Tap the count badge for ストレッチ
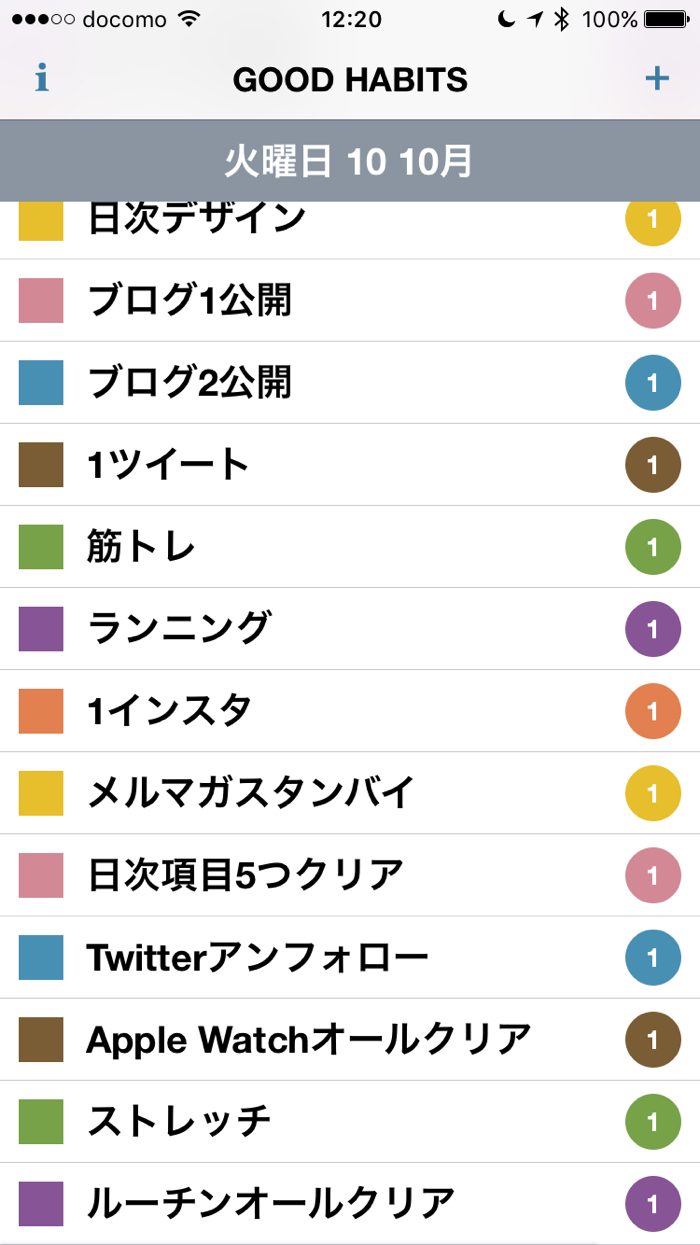This screenshot has height=1245, width=700. (653, 1122)
